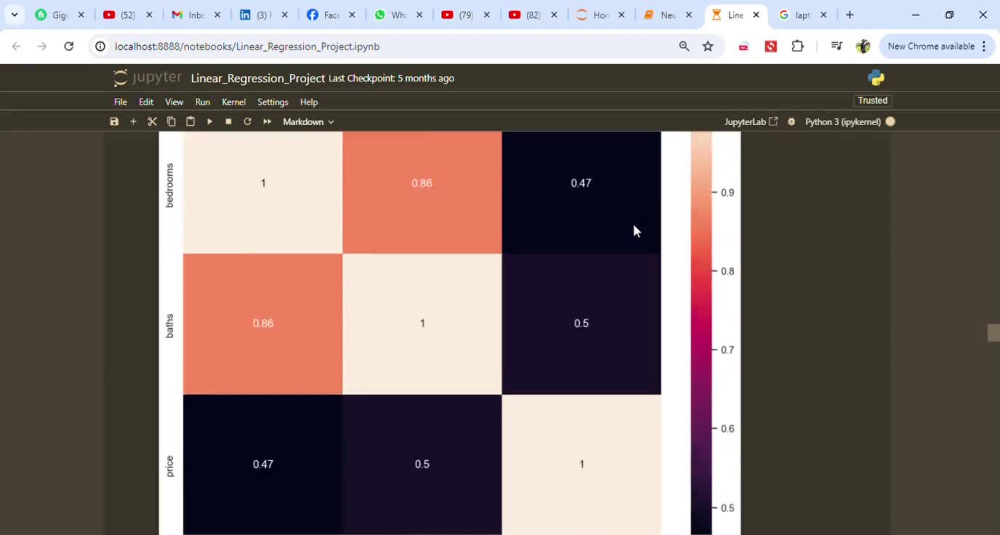
Task: Reload the current page
Action: (x=69, y=46)
